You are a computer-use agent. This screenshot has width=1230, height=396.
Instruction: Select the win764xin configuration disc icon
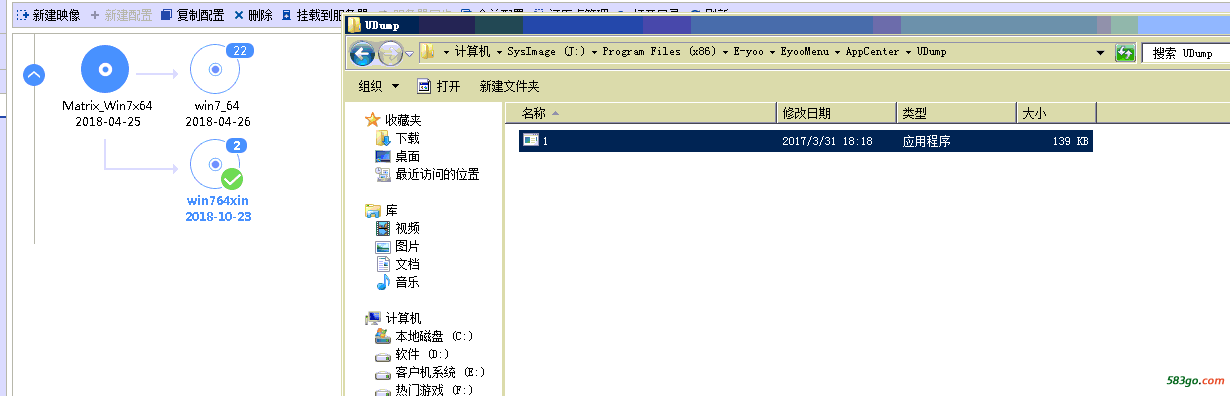click(x=214, y=164)
